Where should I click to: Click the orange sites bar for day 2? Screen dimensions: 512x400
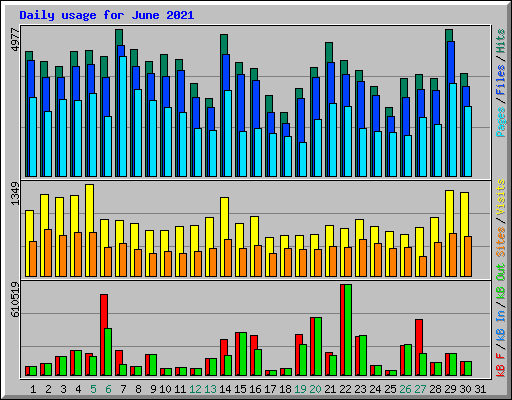coord(48,253)
